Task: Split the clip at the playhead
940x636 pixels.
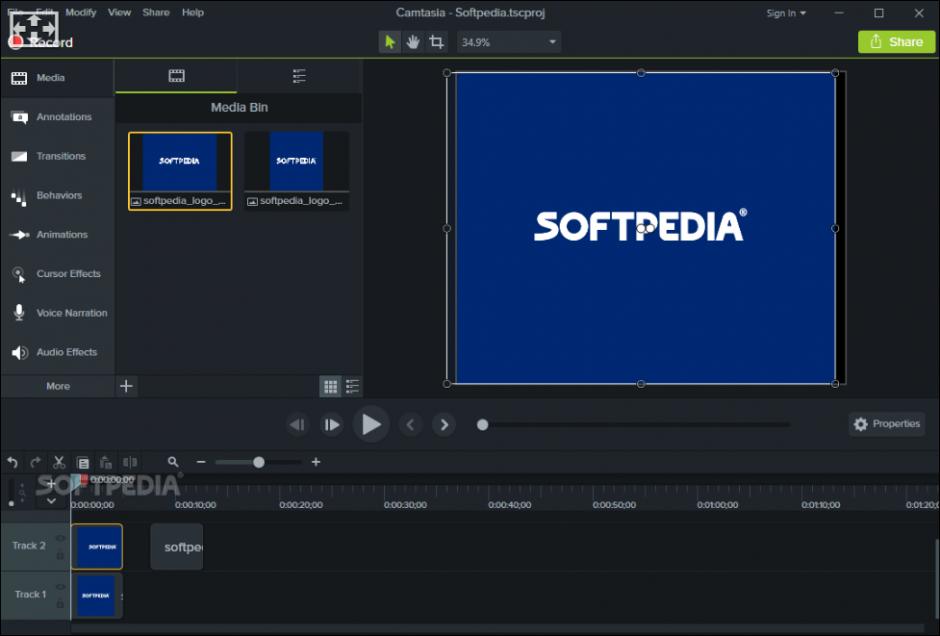Action: point(129,462)
